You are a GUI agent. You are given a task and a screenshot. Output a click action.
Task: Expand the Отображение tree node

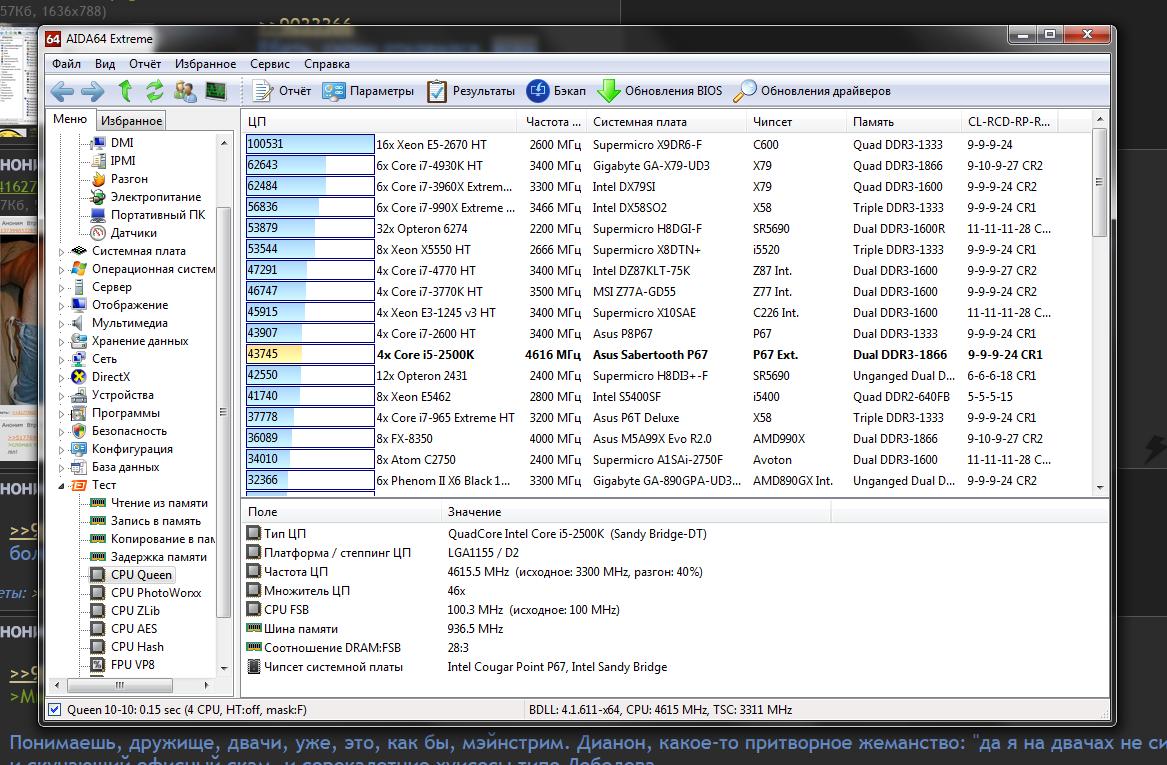tap(62, 305)
